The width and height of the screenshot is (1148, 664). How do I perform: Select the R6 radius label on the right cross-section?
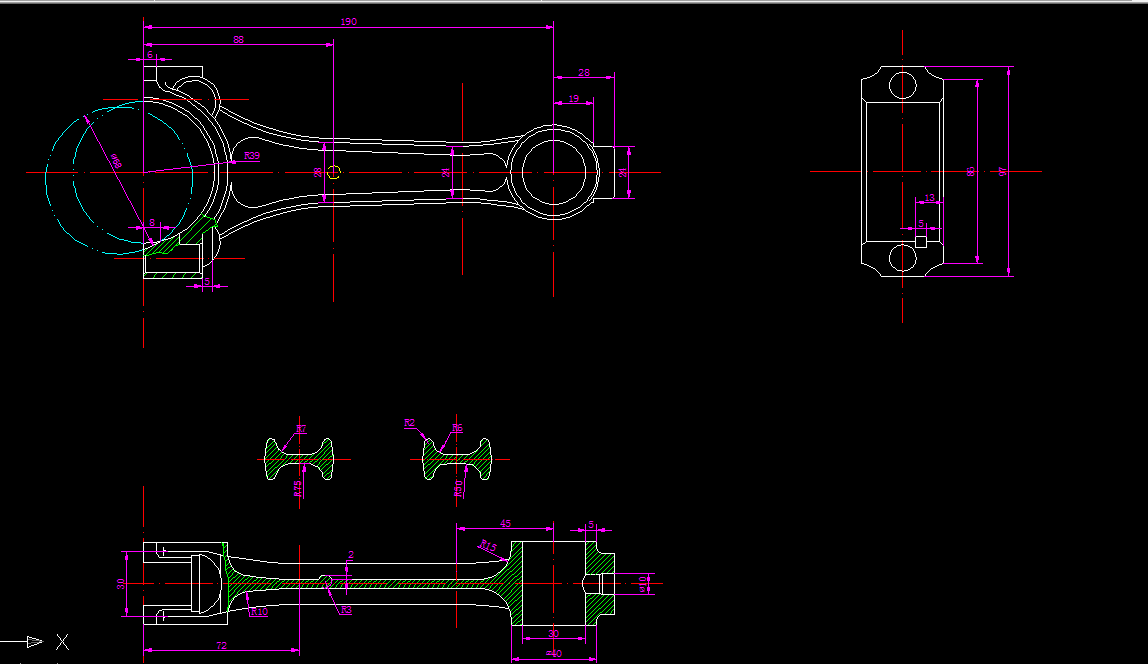coord(458,428)
